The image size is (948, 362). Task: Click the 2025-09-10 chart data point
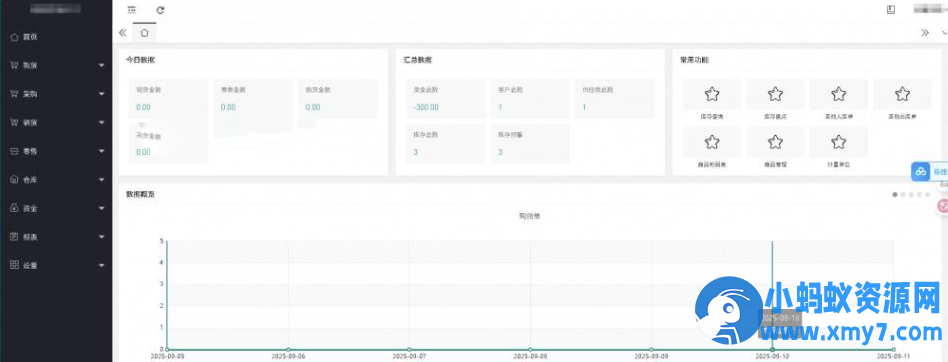click(x=773, y=349)
